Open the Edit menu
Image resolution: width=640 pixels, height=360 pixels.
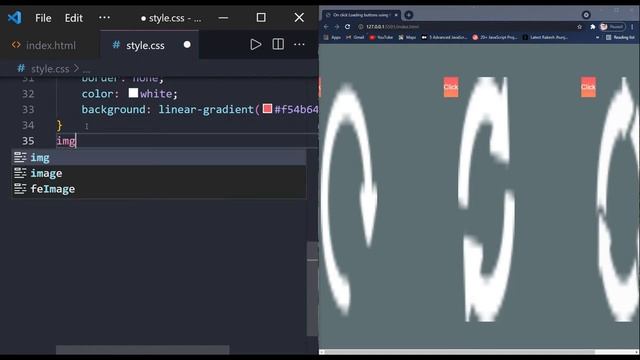pos(73,18)
